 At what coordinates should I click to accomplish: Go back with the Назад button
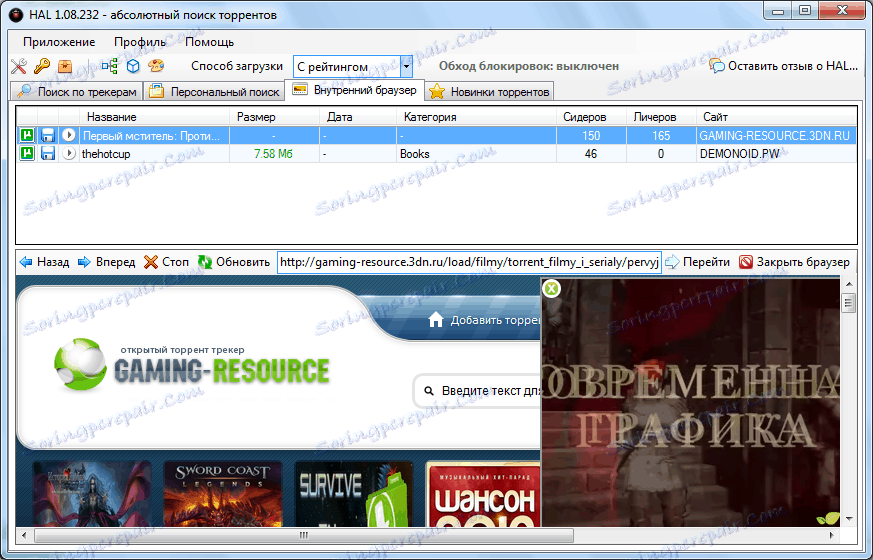pos(45,262)
